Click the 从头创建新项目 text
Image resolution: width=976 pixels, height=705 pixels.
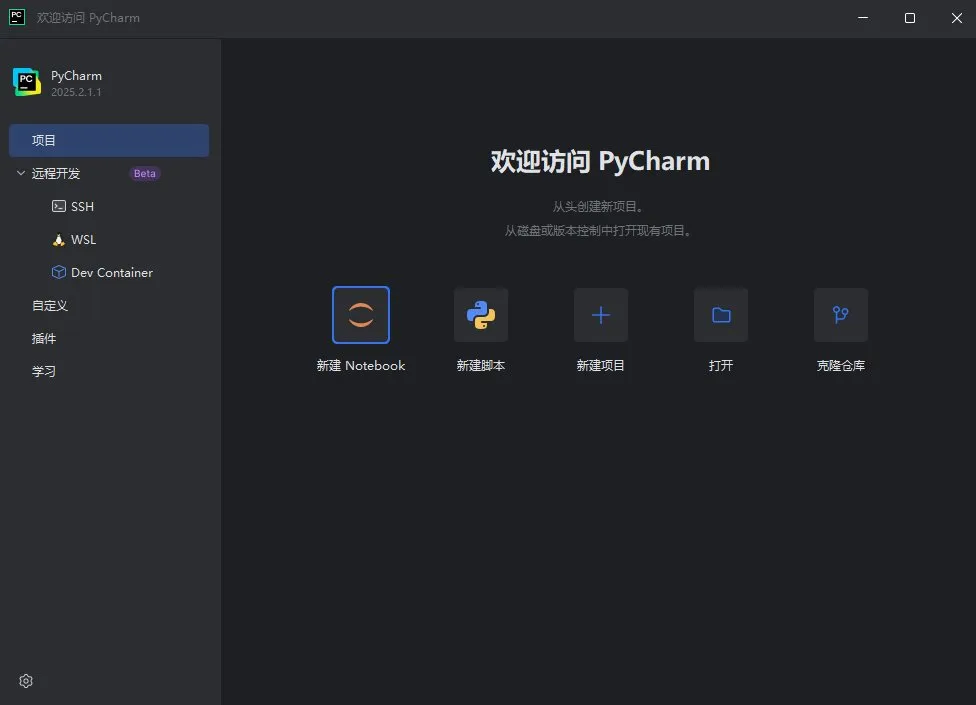(x=598, y=207)
